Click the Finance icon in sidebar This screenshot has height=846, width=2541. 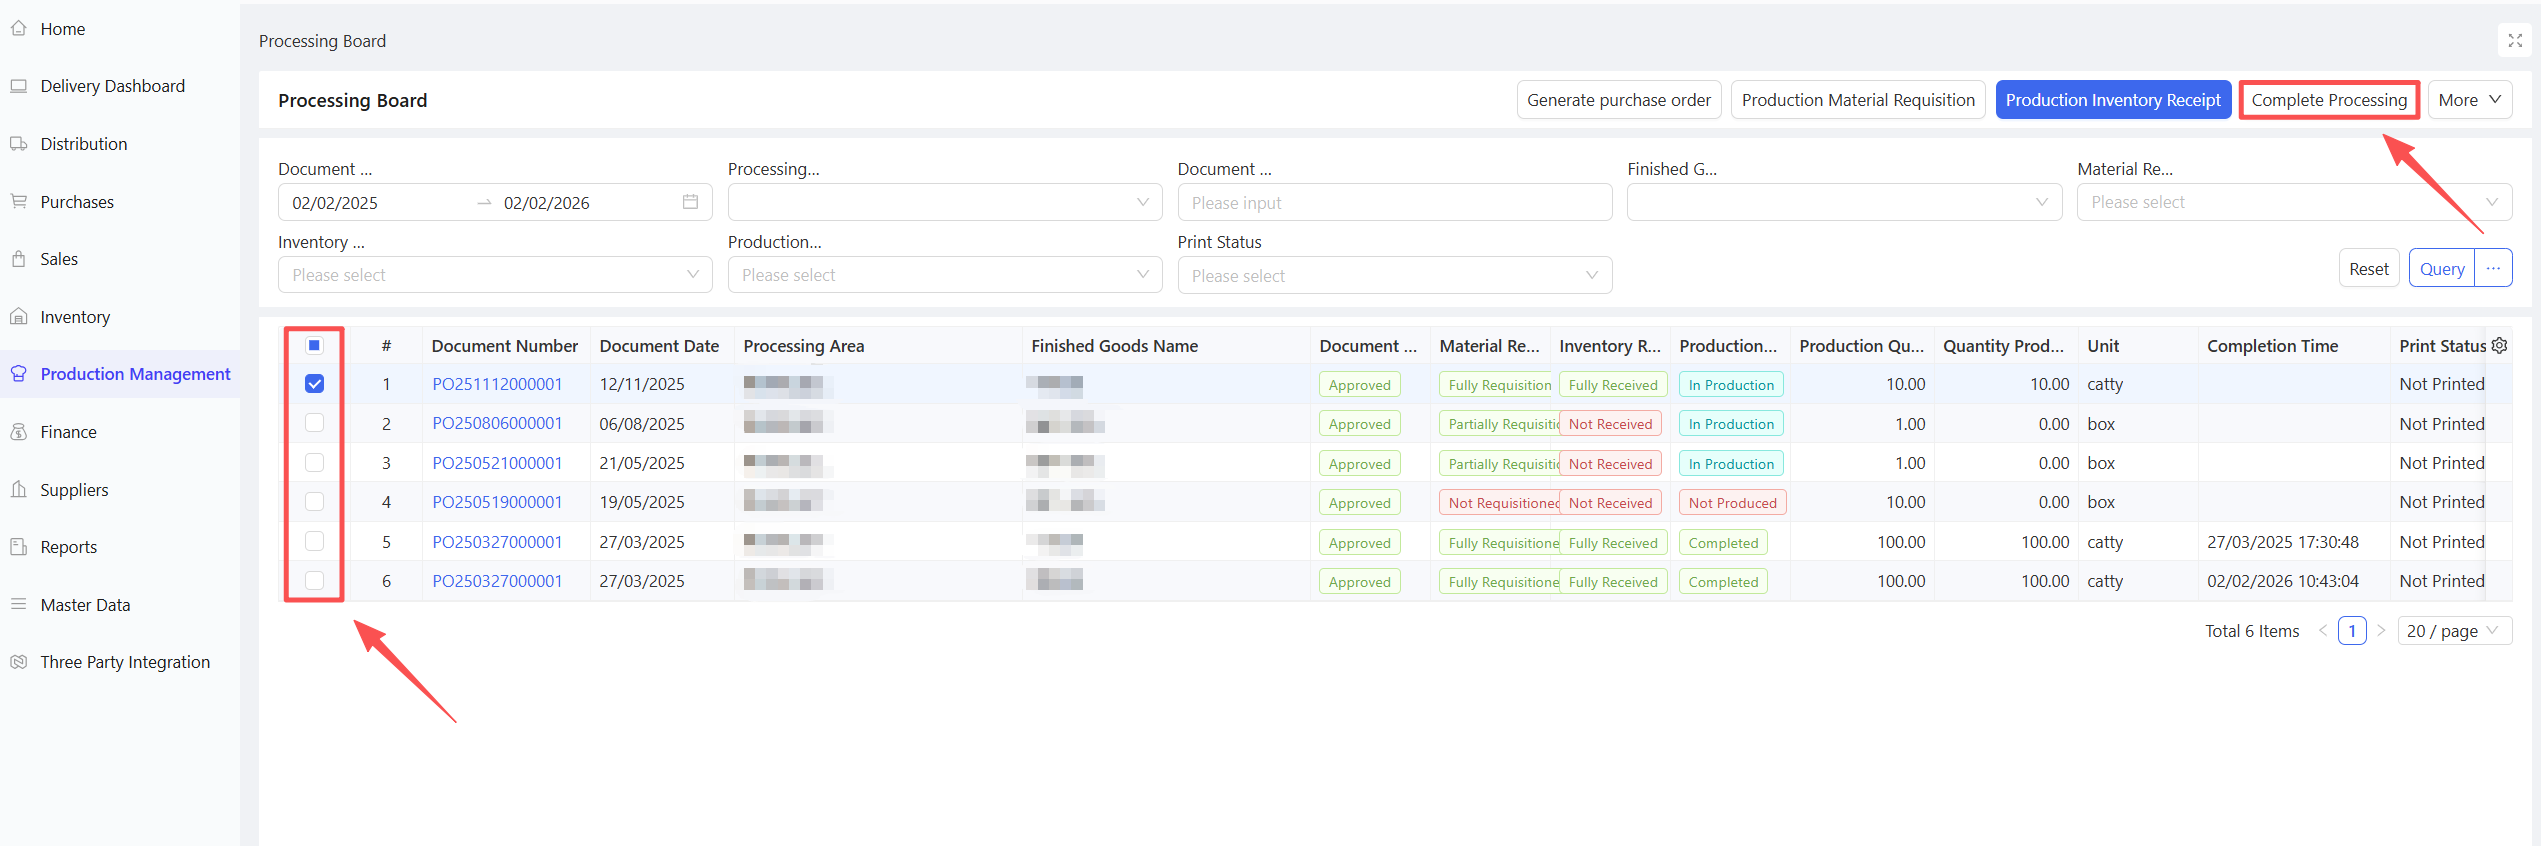point(19,432)
